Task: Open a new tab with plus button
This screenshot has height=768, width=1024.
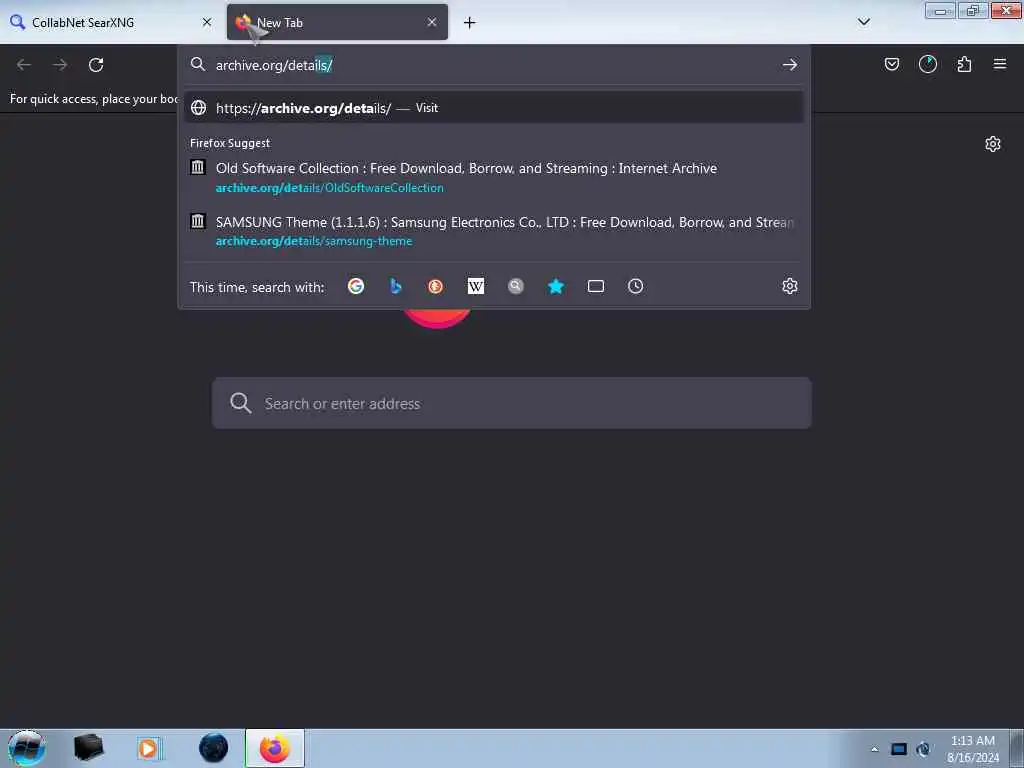Action: tap(470, 23)
